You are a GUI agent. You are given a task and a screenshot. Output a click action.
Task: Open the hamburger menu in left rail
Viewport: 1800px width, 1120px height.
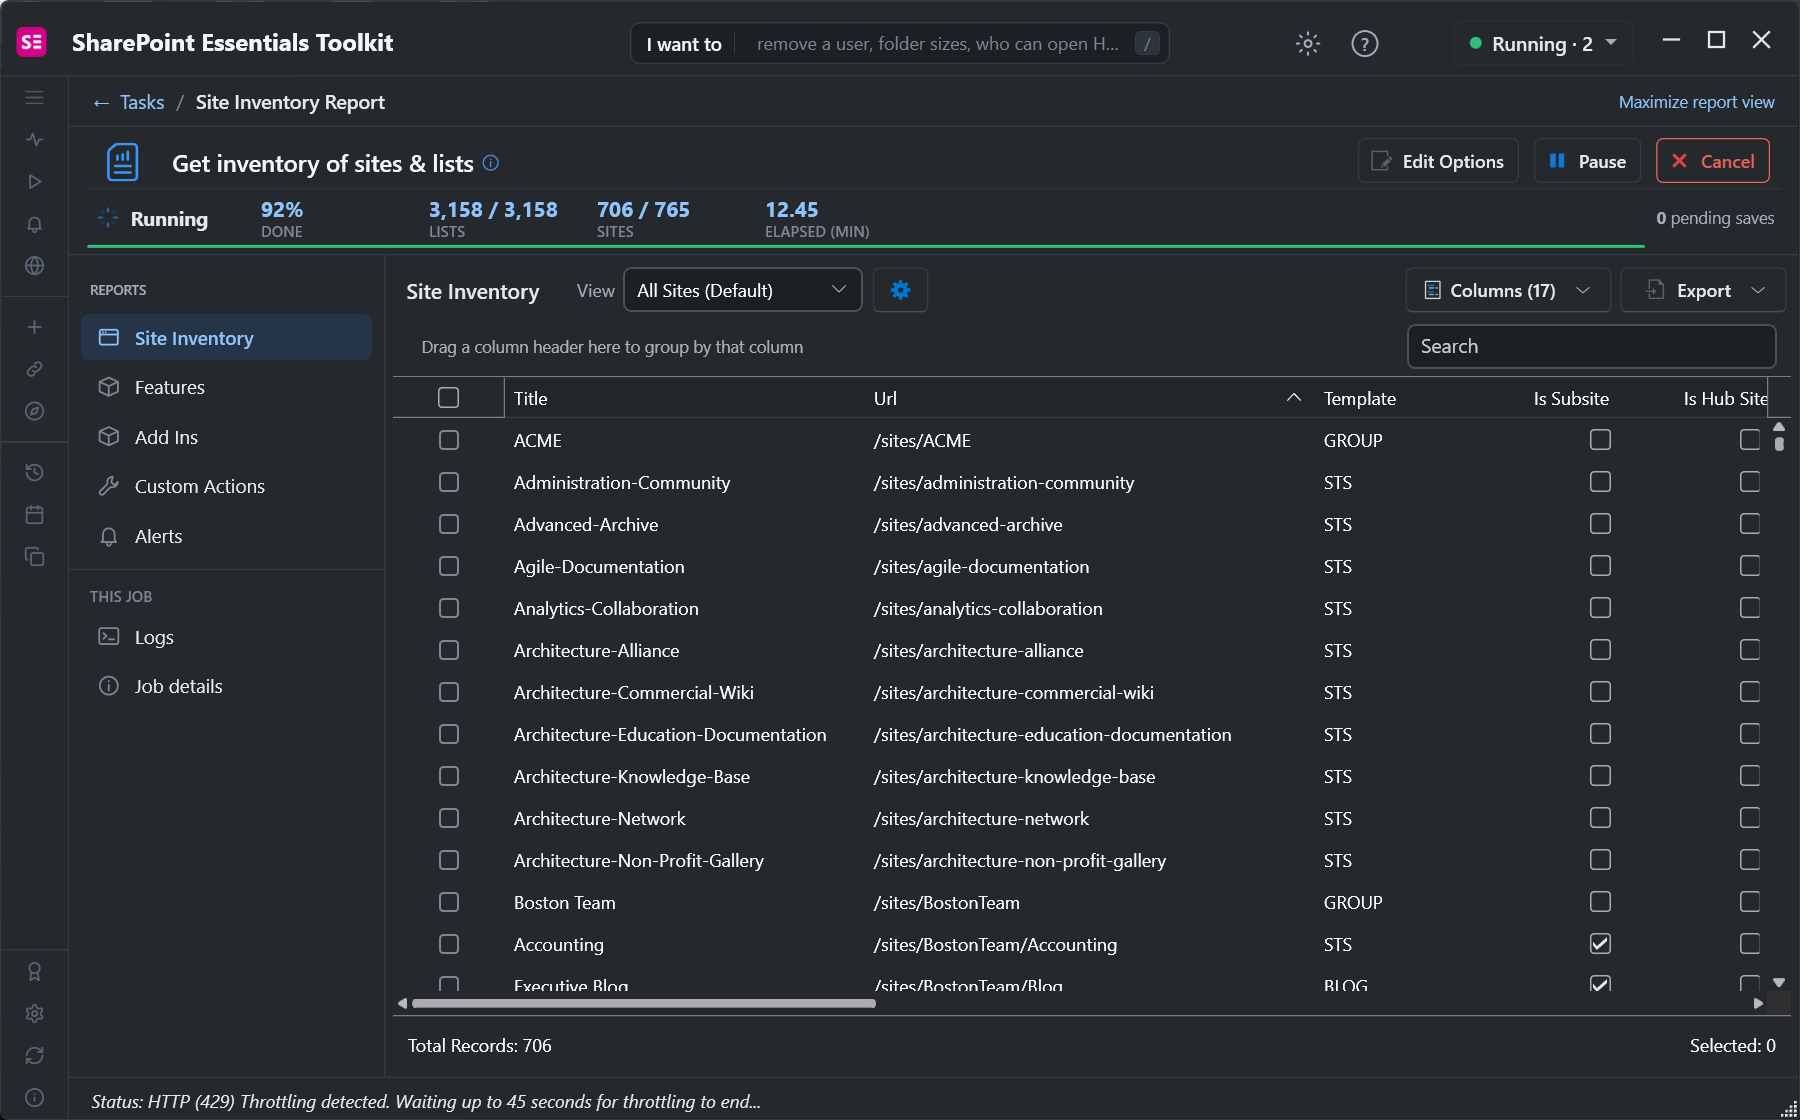pyautogui.click(x=34, y=98)
